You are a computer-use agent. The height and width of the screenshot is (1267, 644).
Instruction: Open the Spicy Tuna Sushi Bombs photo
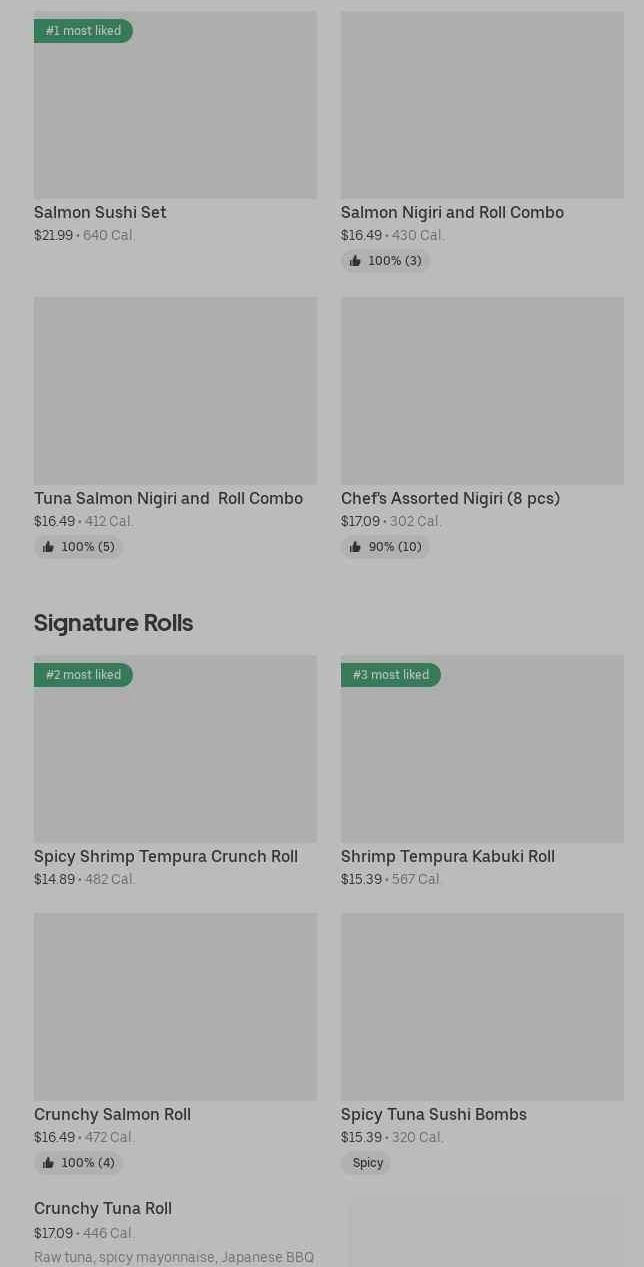[x=482, y=1006]
